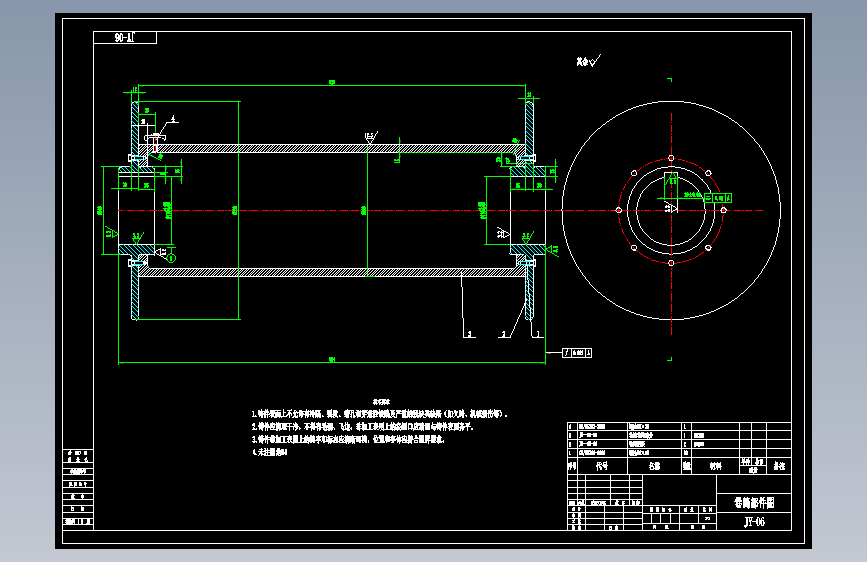The height and width of the screenshot is (562, 867).
Task: Click the part balloon number 4 leader label
Action: pyautogui.click(x=173, y=119)
